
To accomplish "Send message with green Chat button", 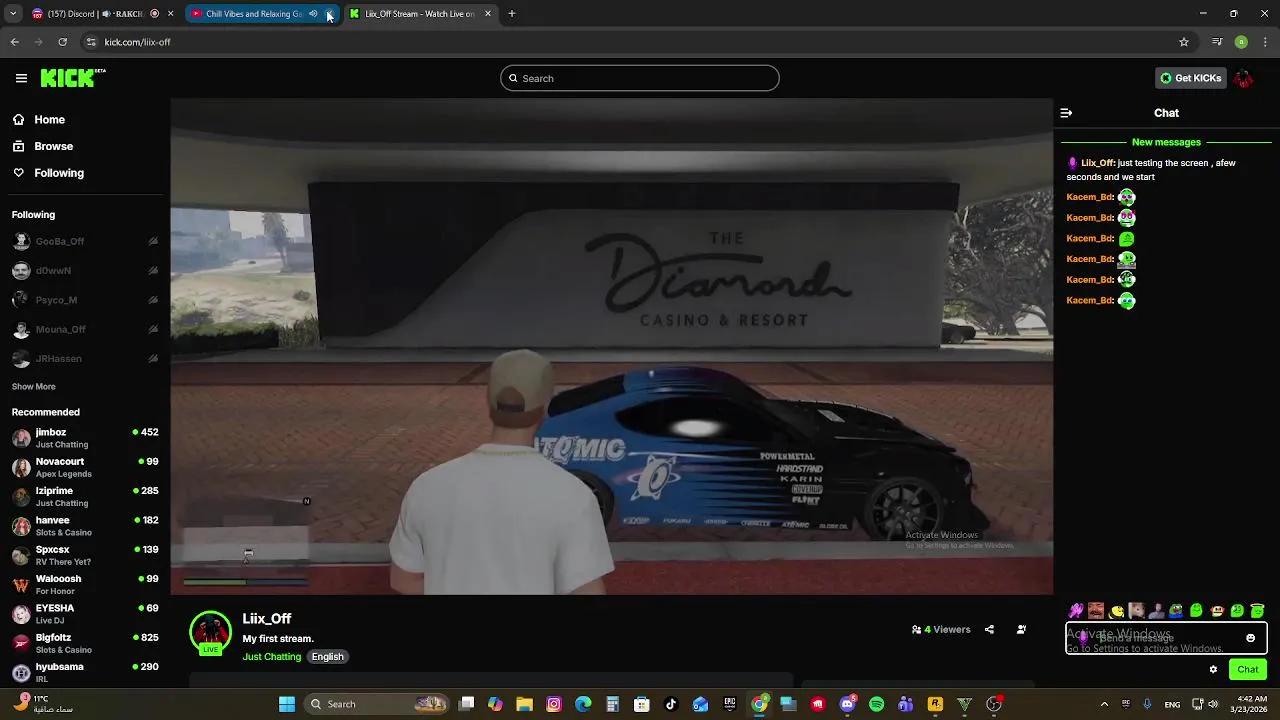I will [x=1248, y=669].
